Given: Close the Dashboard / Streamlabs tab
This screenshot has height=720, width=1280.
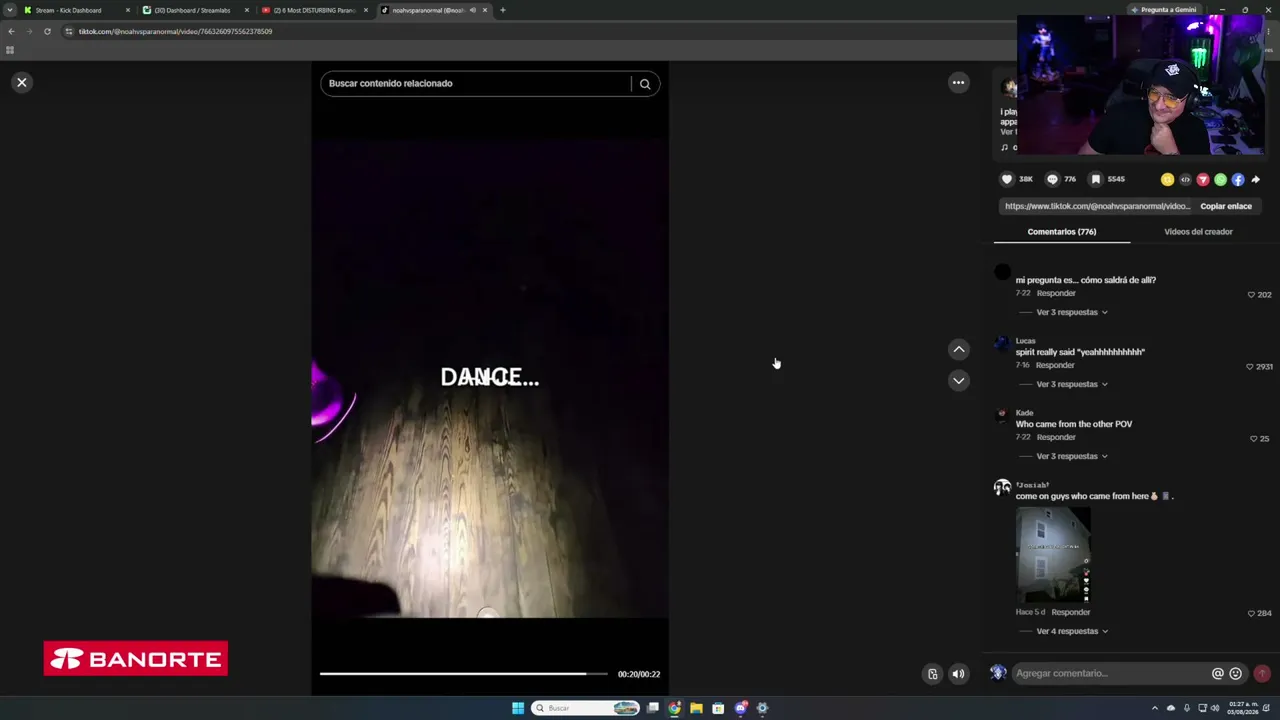Looking at the screenshot, I should click(x=246, y=10).
